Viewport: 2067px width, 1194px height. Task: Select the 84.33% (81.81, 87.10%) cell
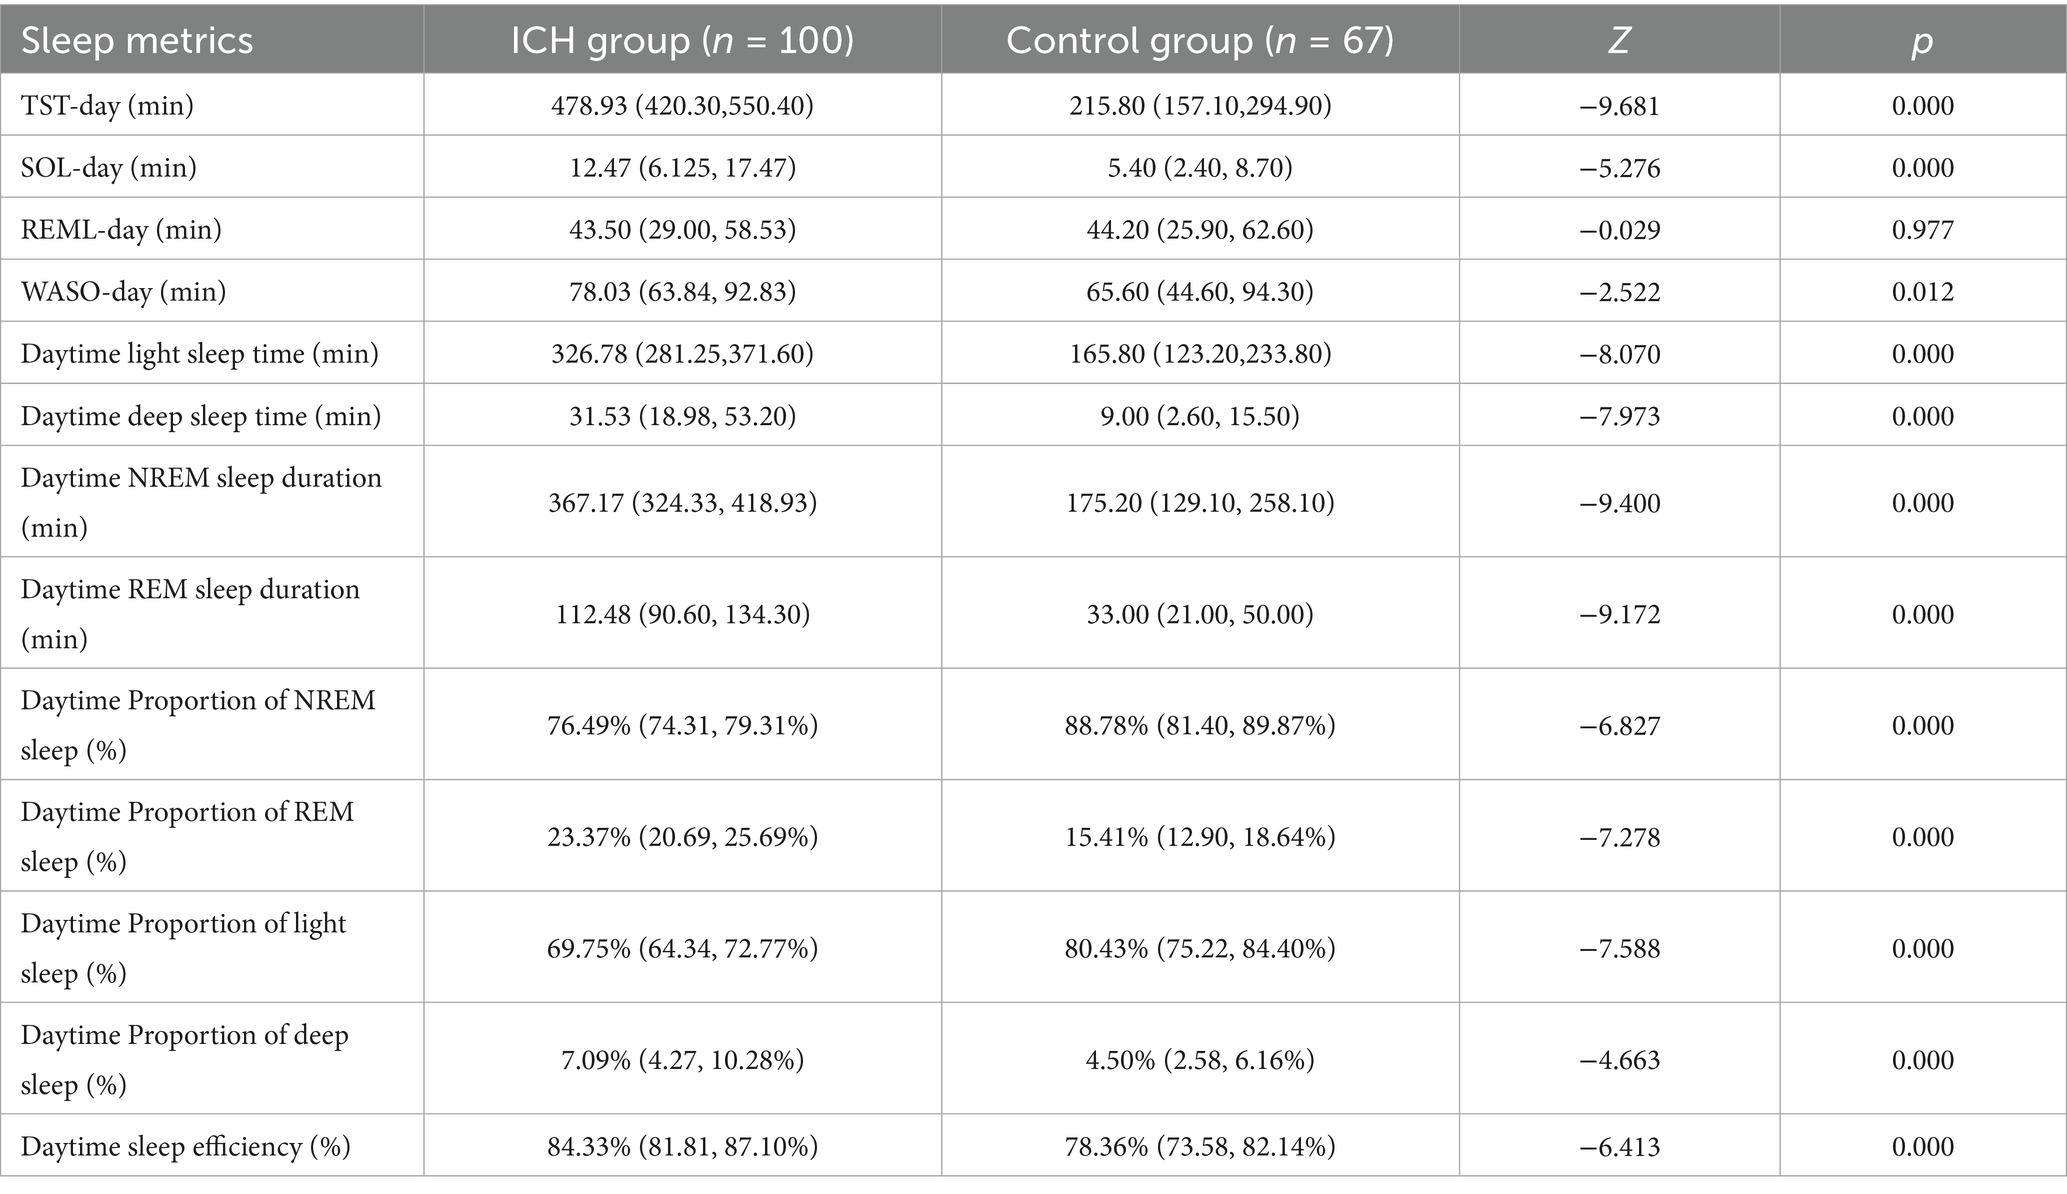682,1146
